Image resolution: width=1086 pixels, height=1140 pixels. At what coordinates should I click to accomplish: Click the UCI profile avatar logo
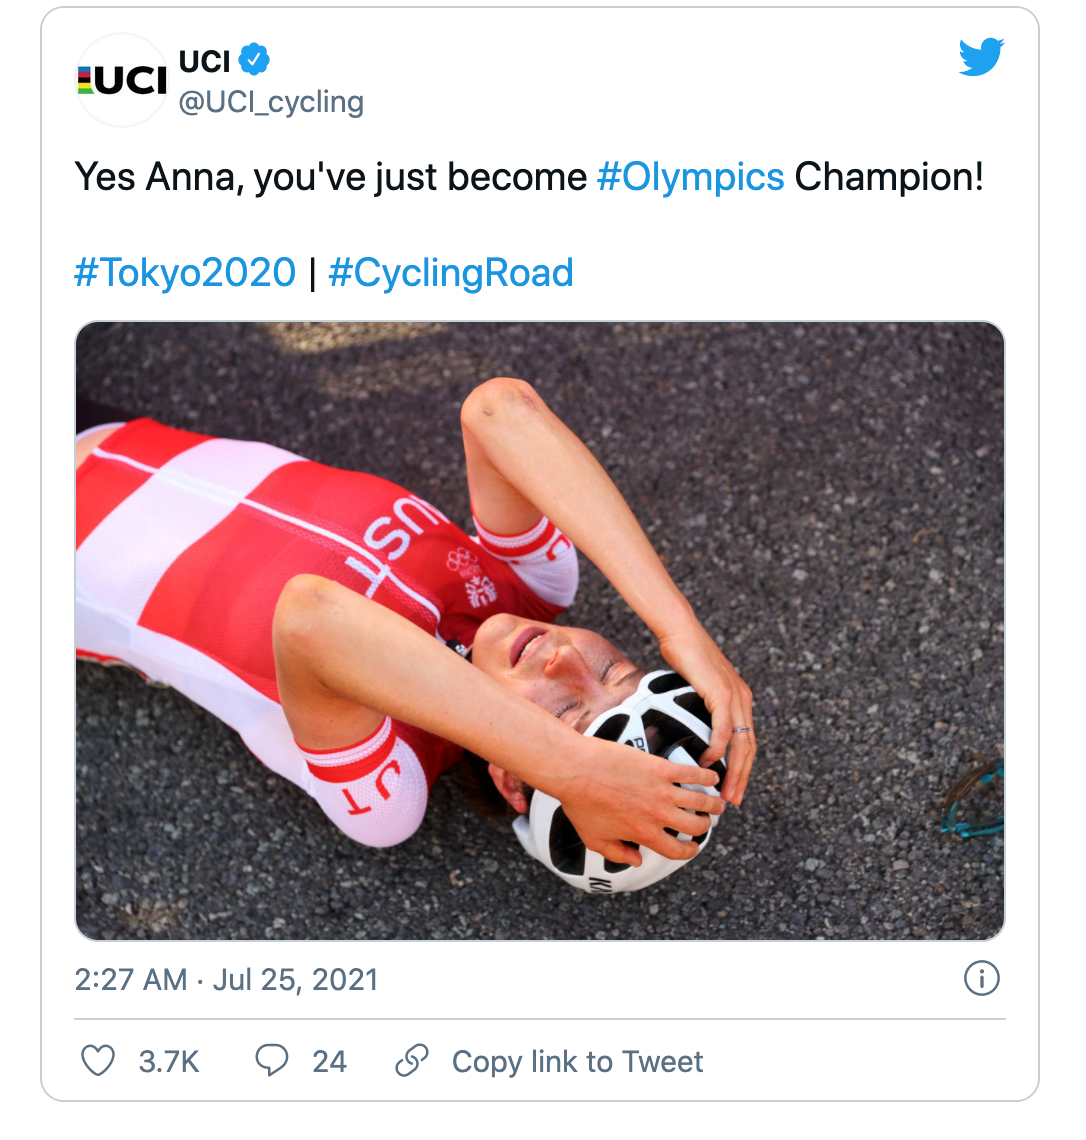click(122, 81)
